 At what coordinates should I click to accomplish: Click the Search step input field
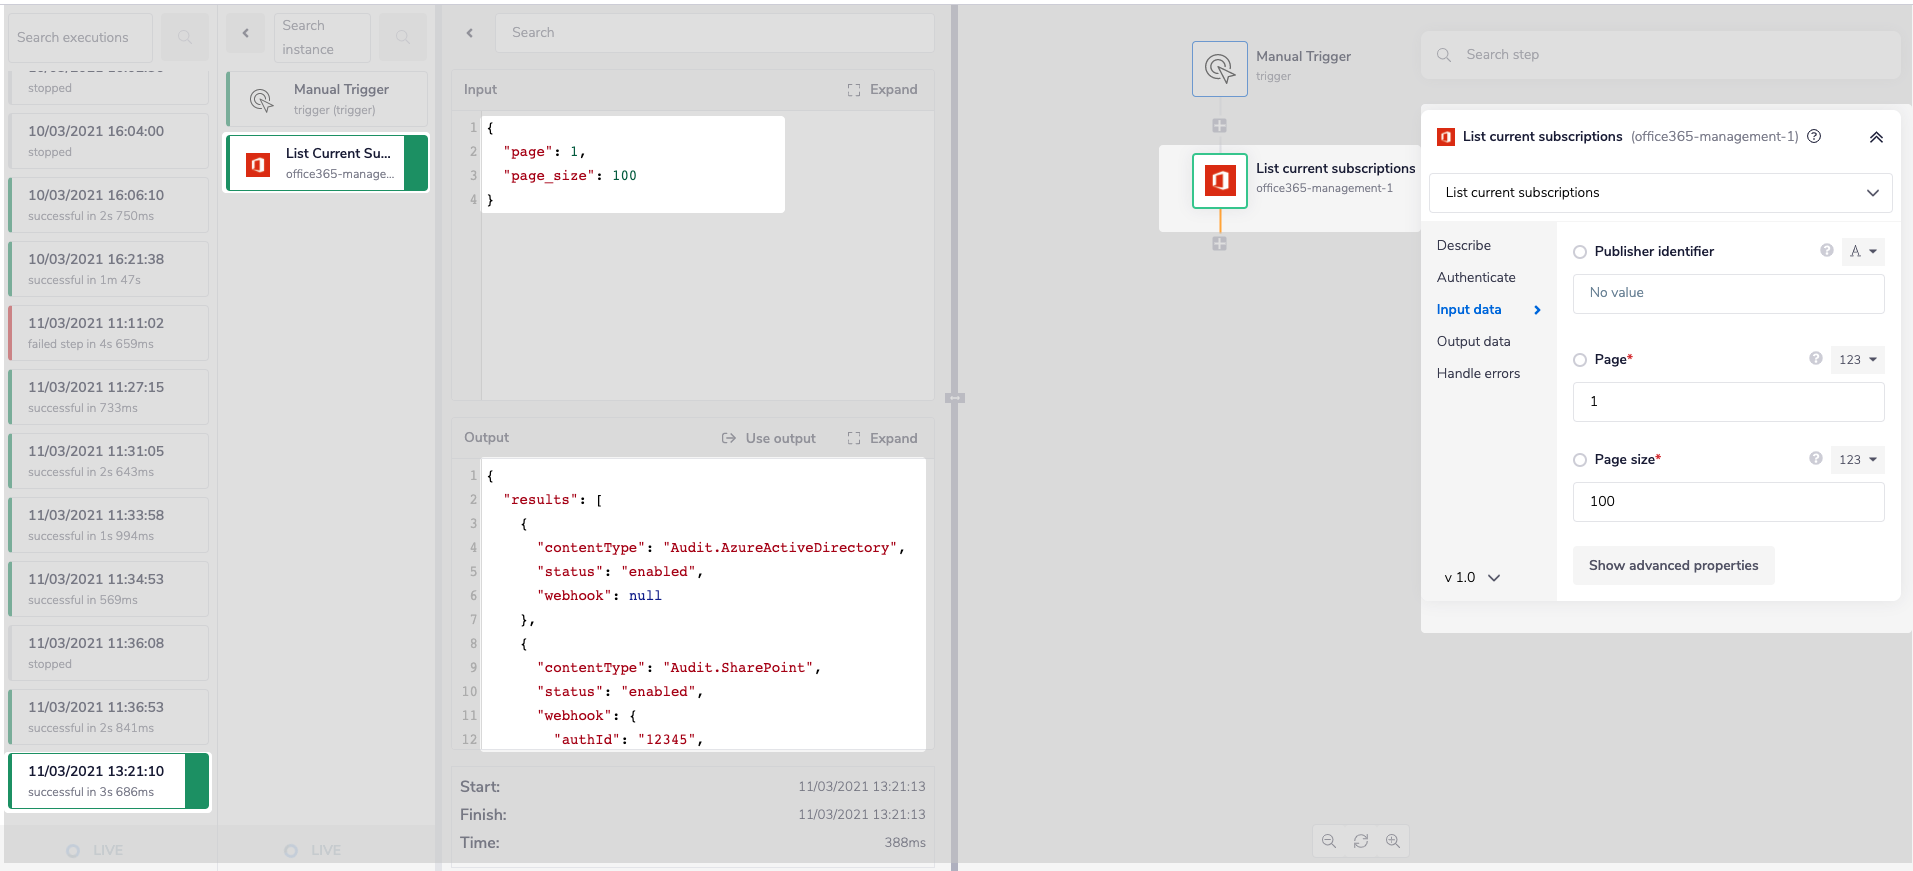(x=1670, y=55)
